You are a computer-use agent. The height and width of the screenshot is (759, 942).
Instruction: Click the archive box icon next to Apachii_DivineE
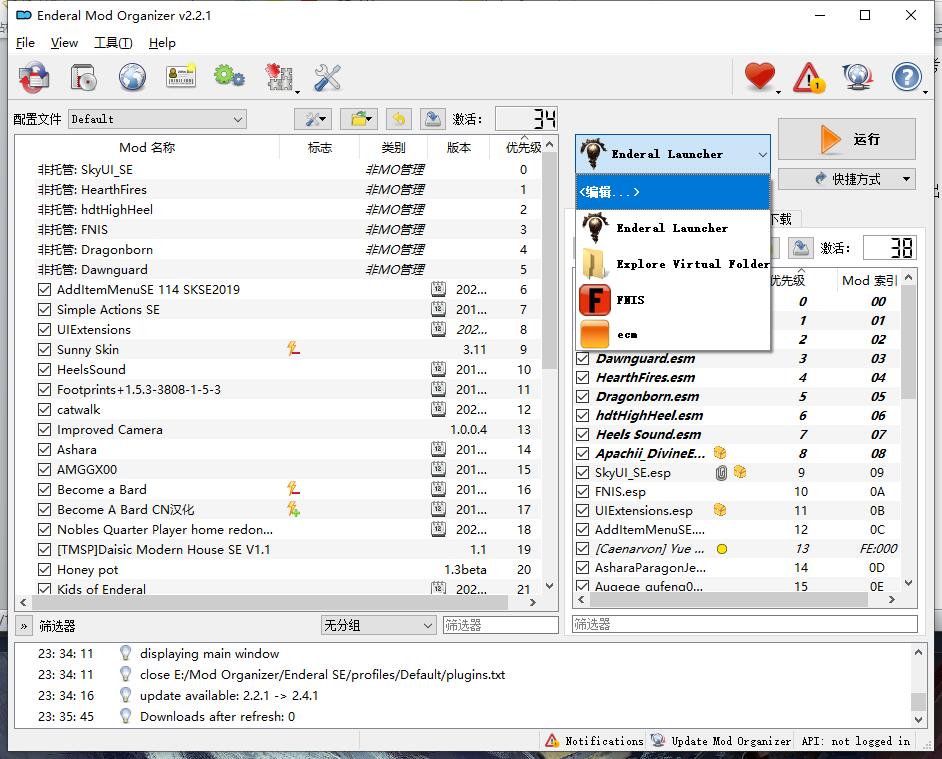tap(720, 453)
